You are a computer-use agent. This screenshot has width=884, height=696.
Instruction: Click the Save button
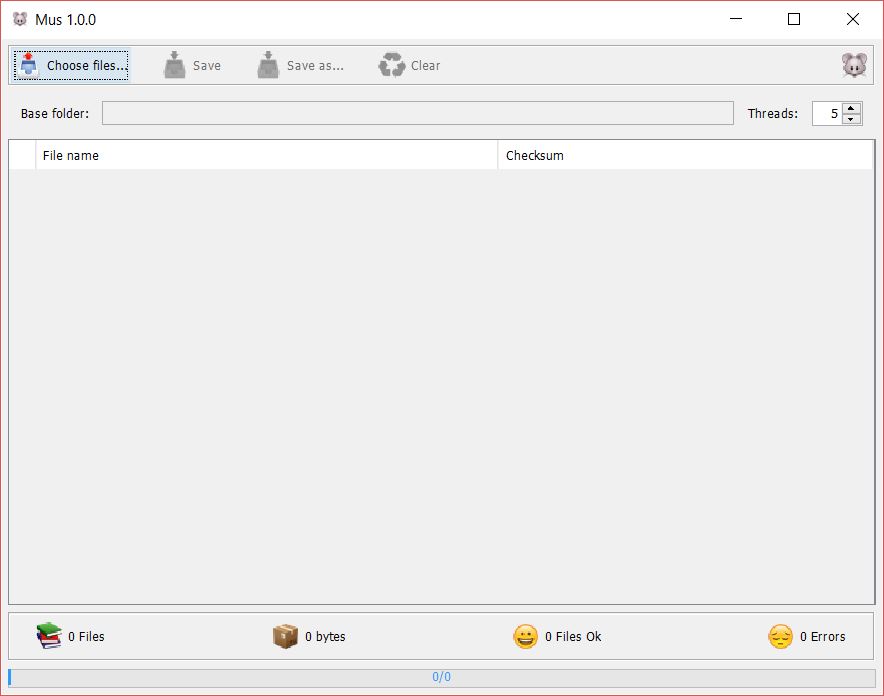pyautogui.click(x=192, y=65)
